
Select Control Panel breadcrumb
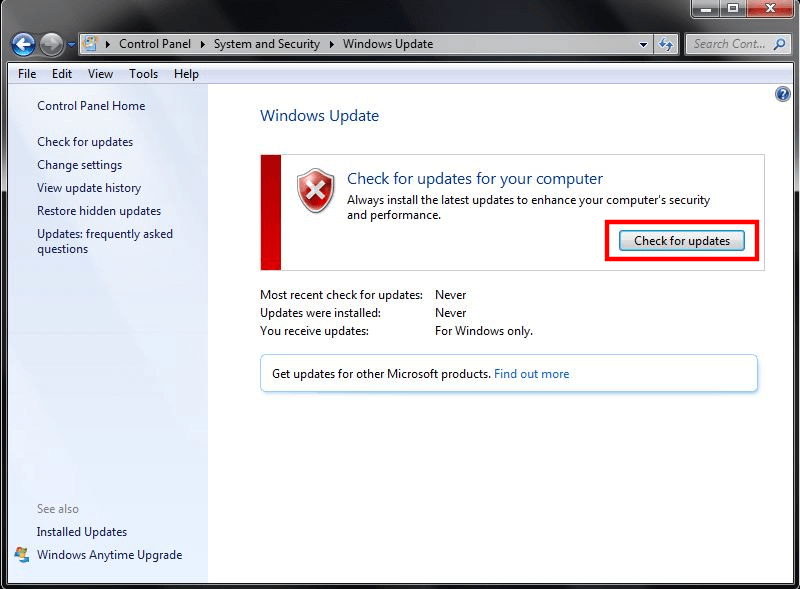(155, 44)
